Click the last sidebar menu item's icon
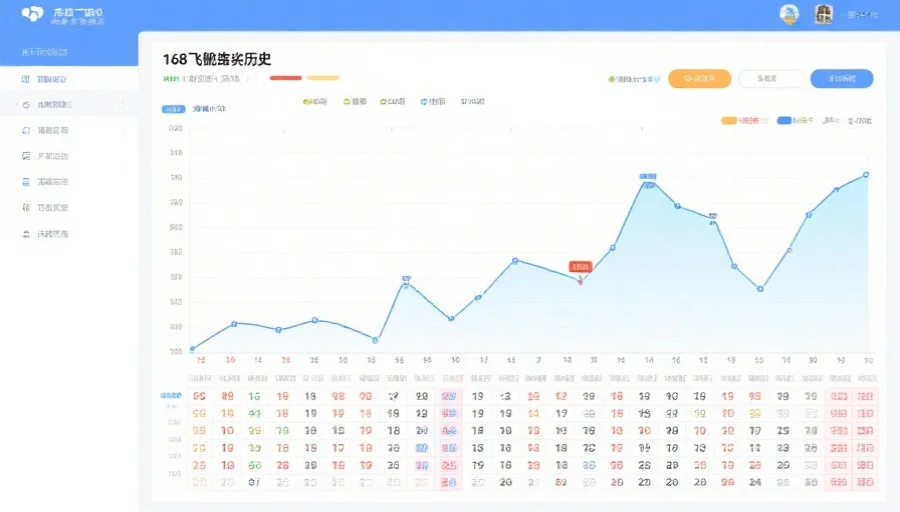The height and width of the screenshot is (512, 900). coord(26,234)
